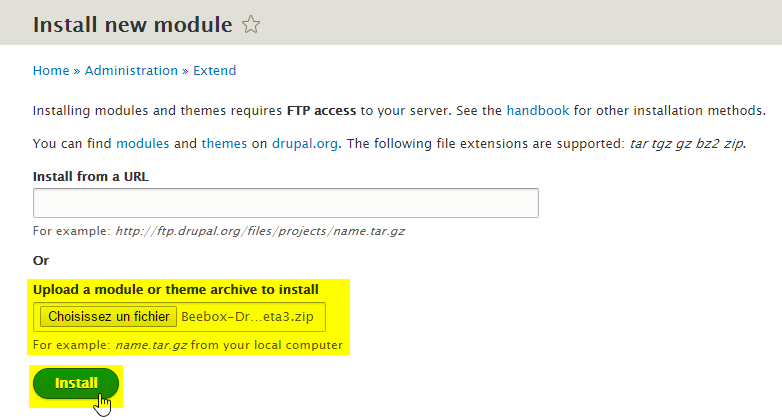
Task: Click the "Install from a URL" label
Action: (x=91, y=177)
